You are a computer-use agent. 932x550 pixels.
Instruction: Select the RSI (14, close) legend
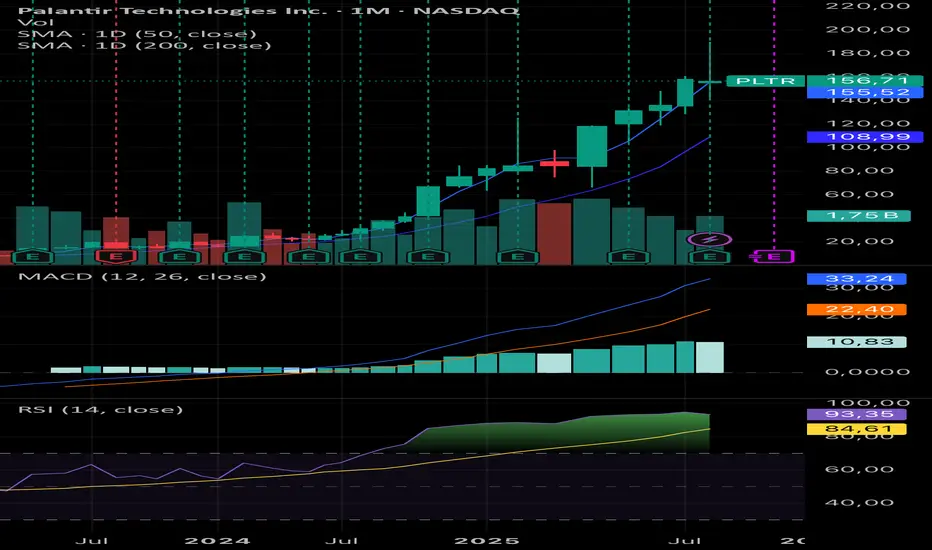(100, 410)
